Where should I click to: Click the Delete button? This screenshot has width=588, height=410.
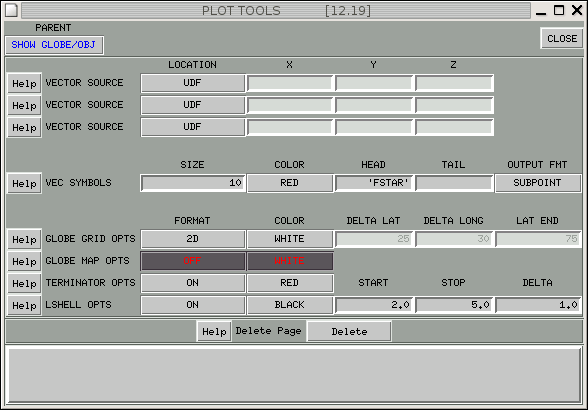coord(349,332)
